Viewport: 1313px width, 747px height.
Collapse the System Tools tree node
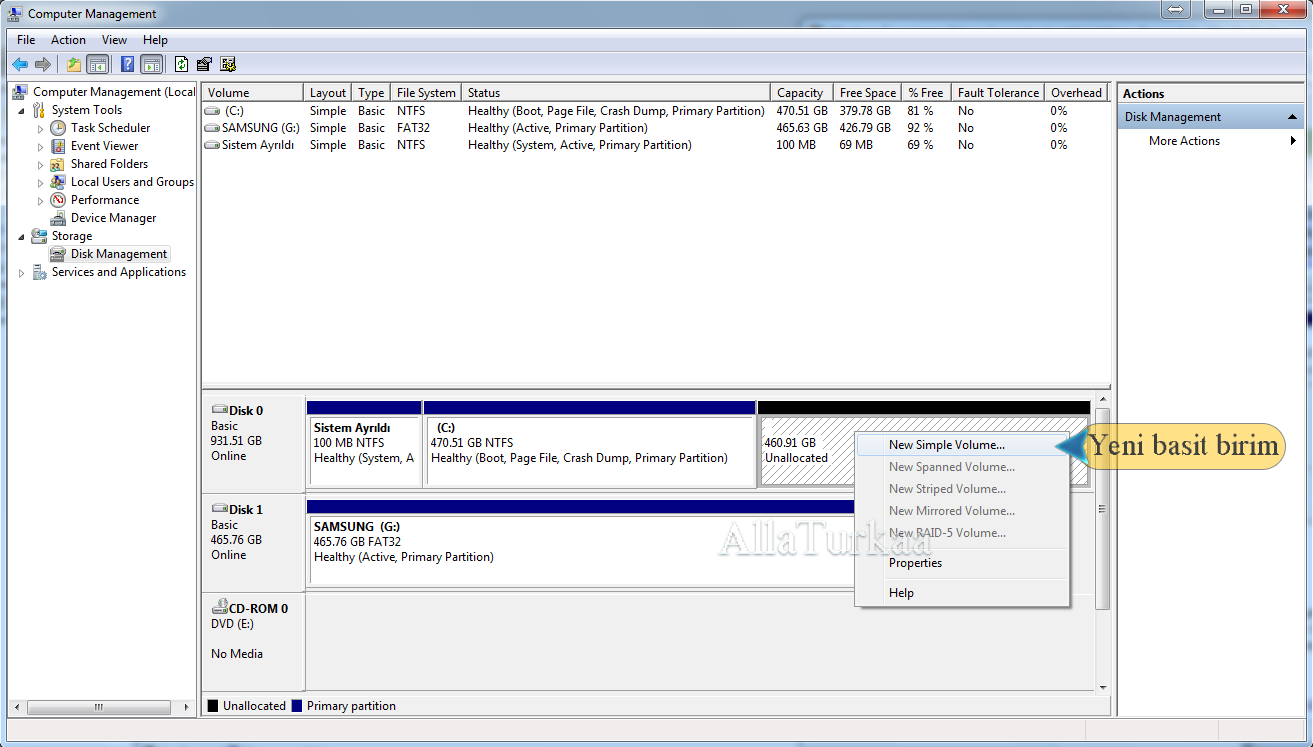click(22, 110)
